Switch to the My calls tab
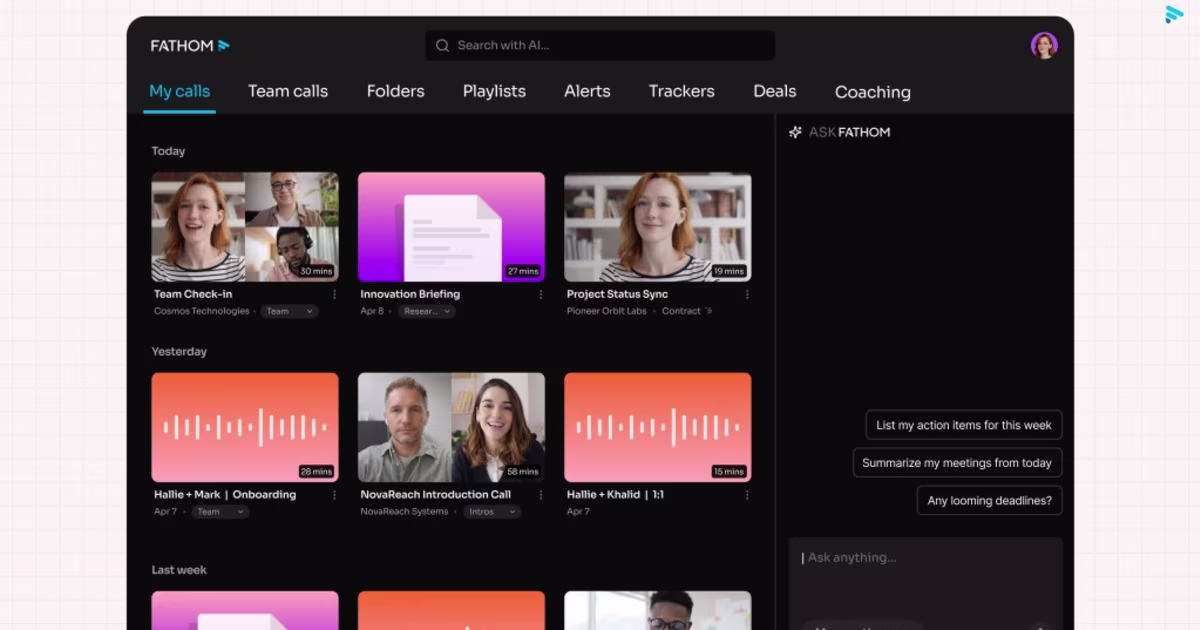Screen dimensions: 1200x630 (180, 91)
